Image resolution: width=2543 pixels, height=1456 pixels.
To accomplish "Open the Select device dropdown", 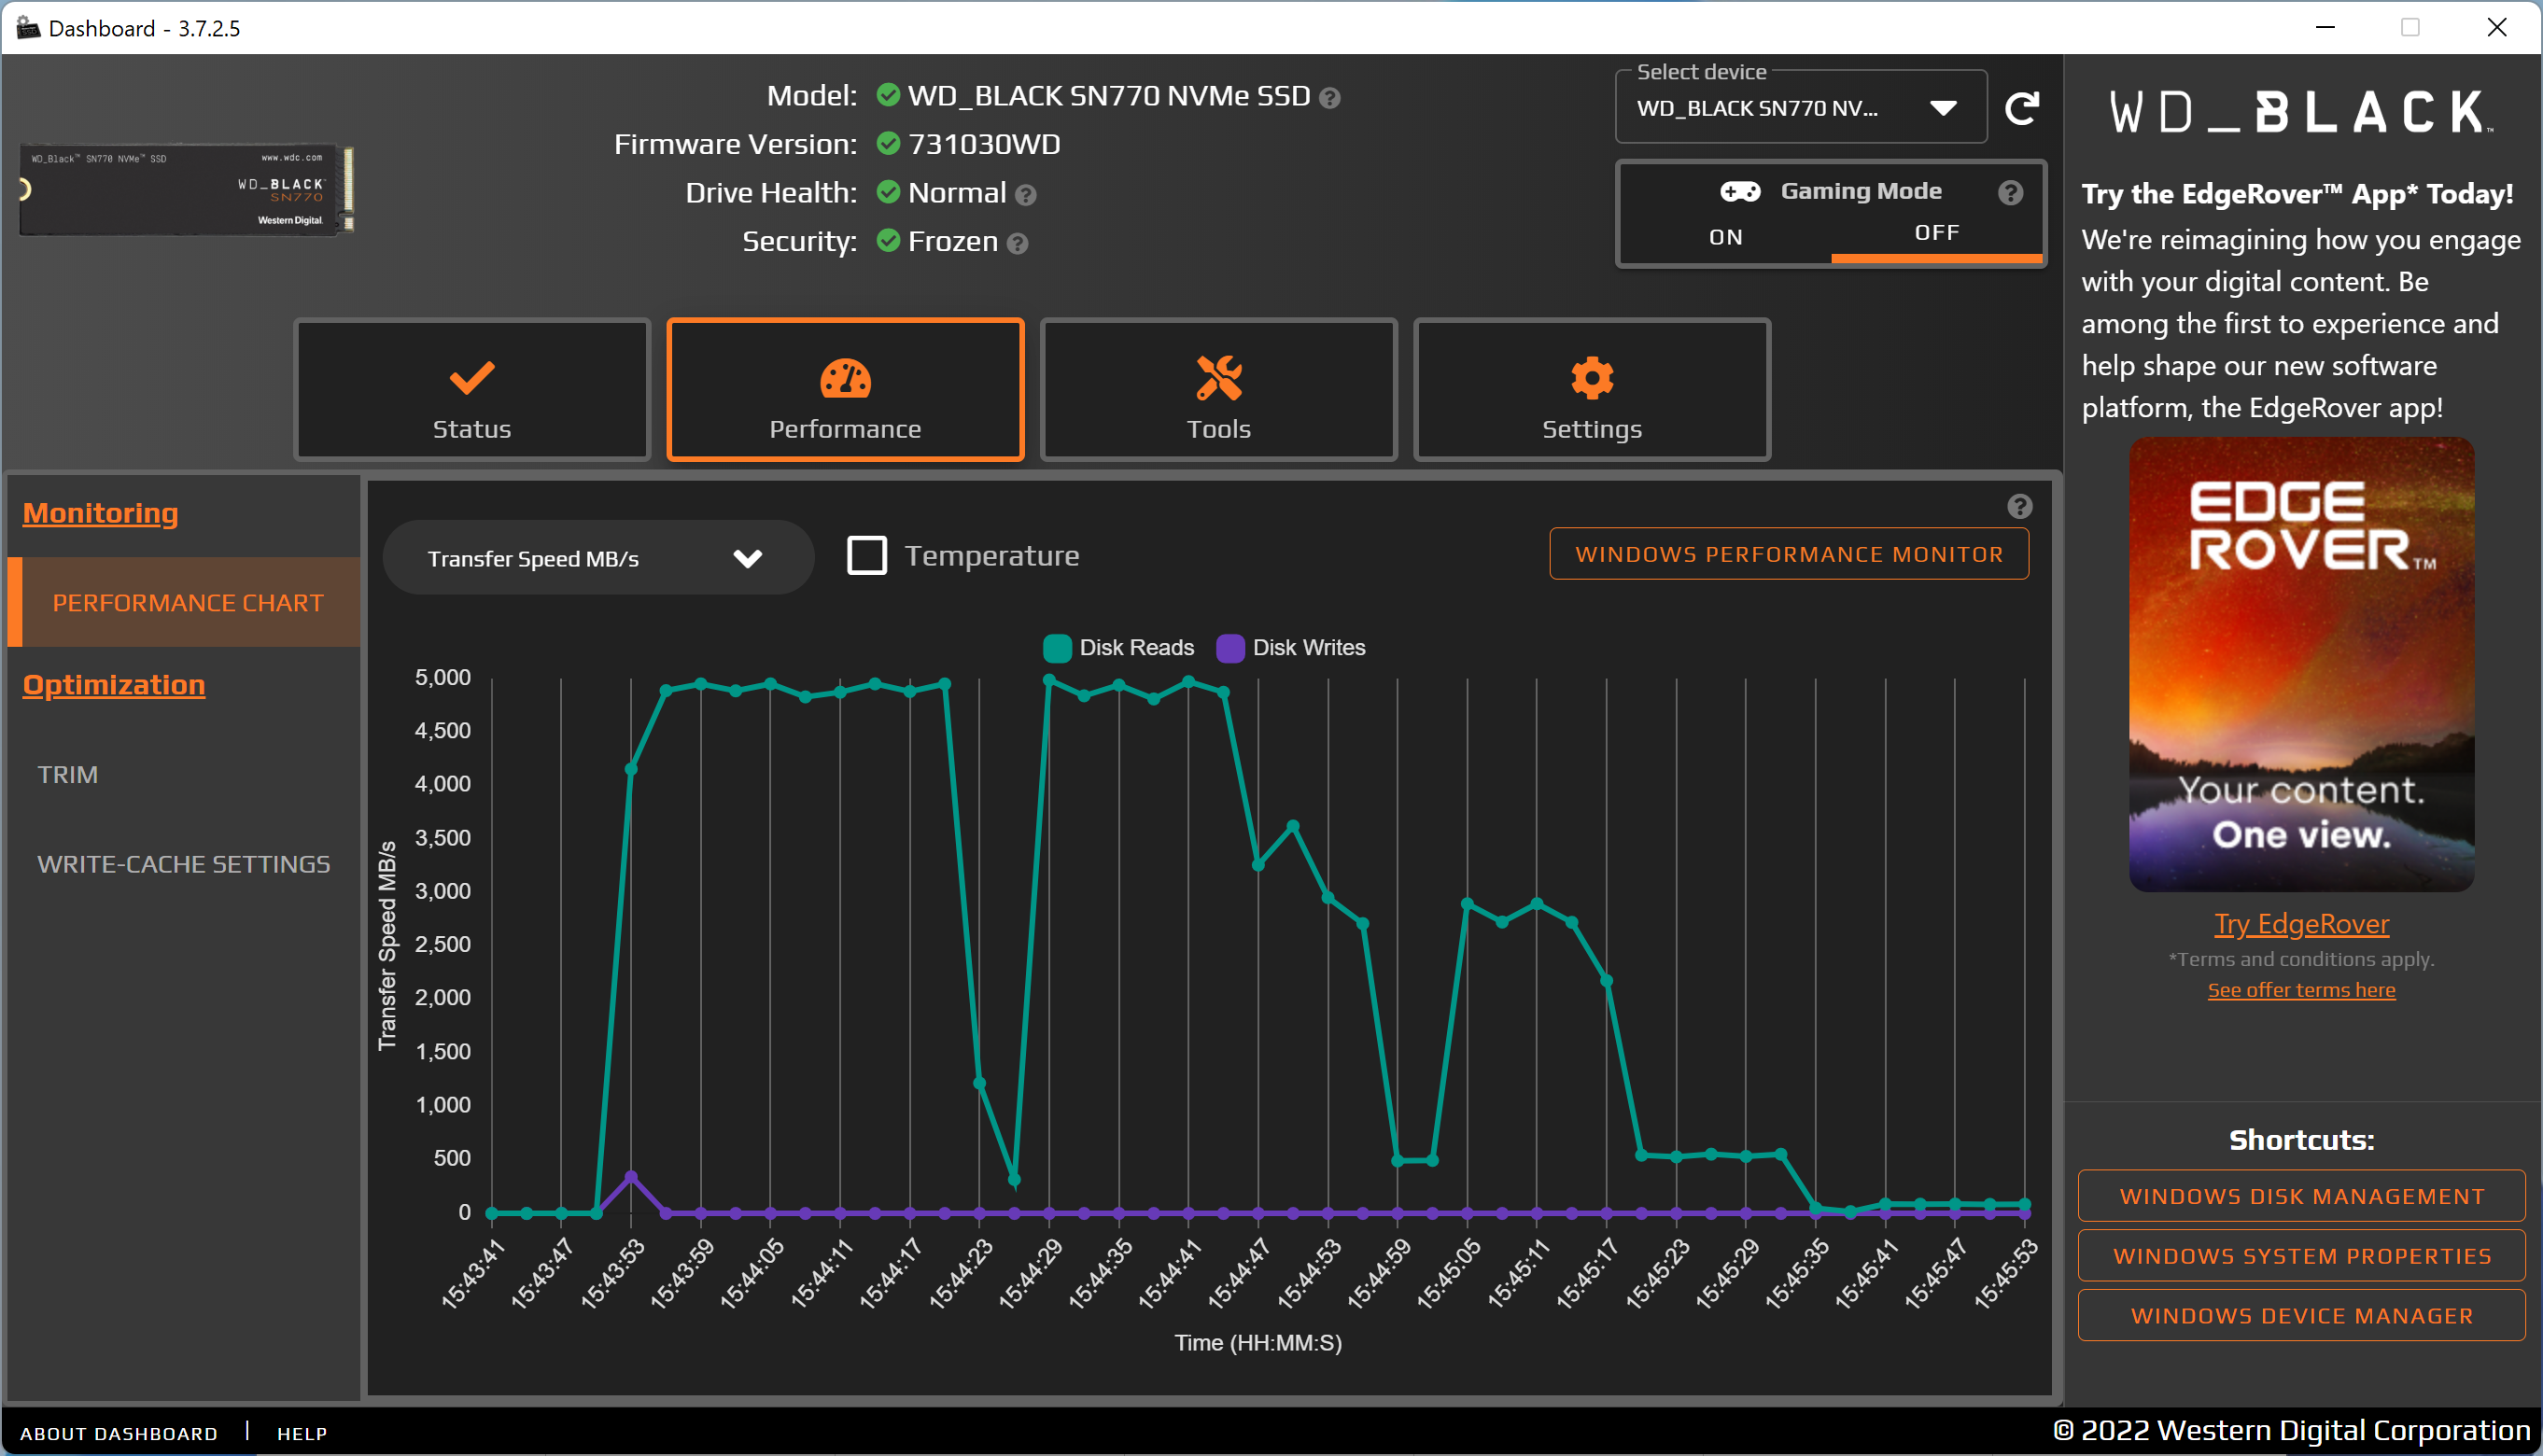I will tap(1800, 108).
